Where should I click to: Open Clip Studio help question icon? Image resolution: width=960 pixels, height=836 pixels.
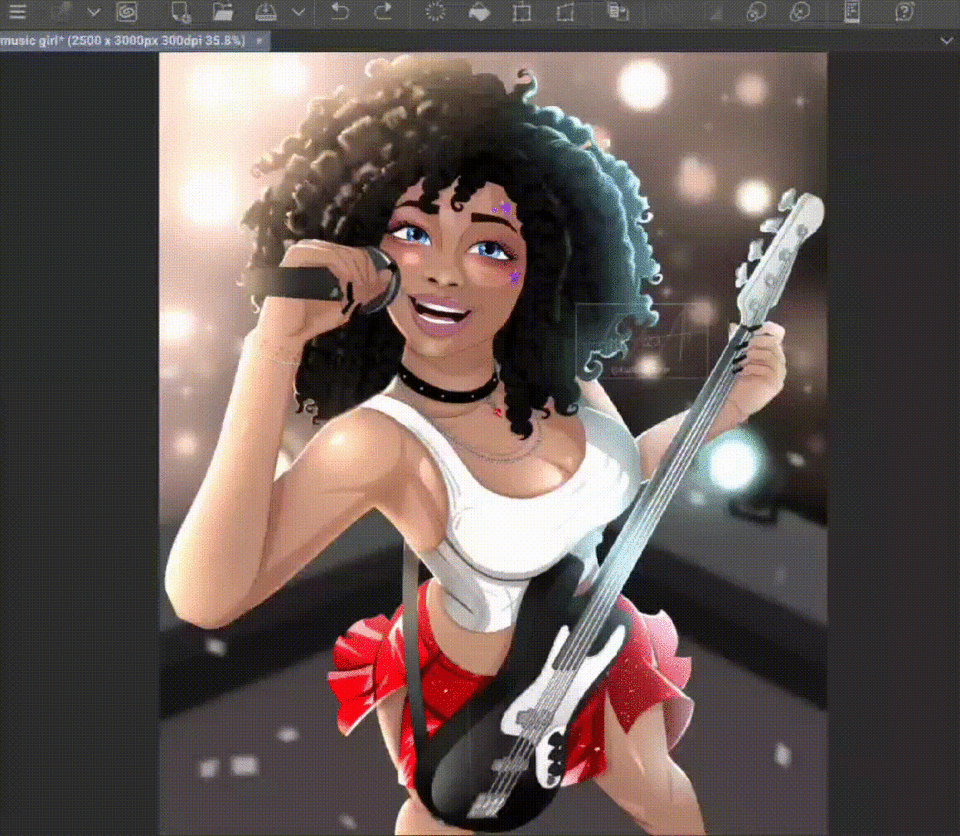pos(904,12)
